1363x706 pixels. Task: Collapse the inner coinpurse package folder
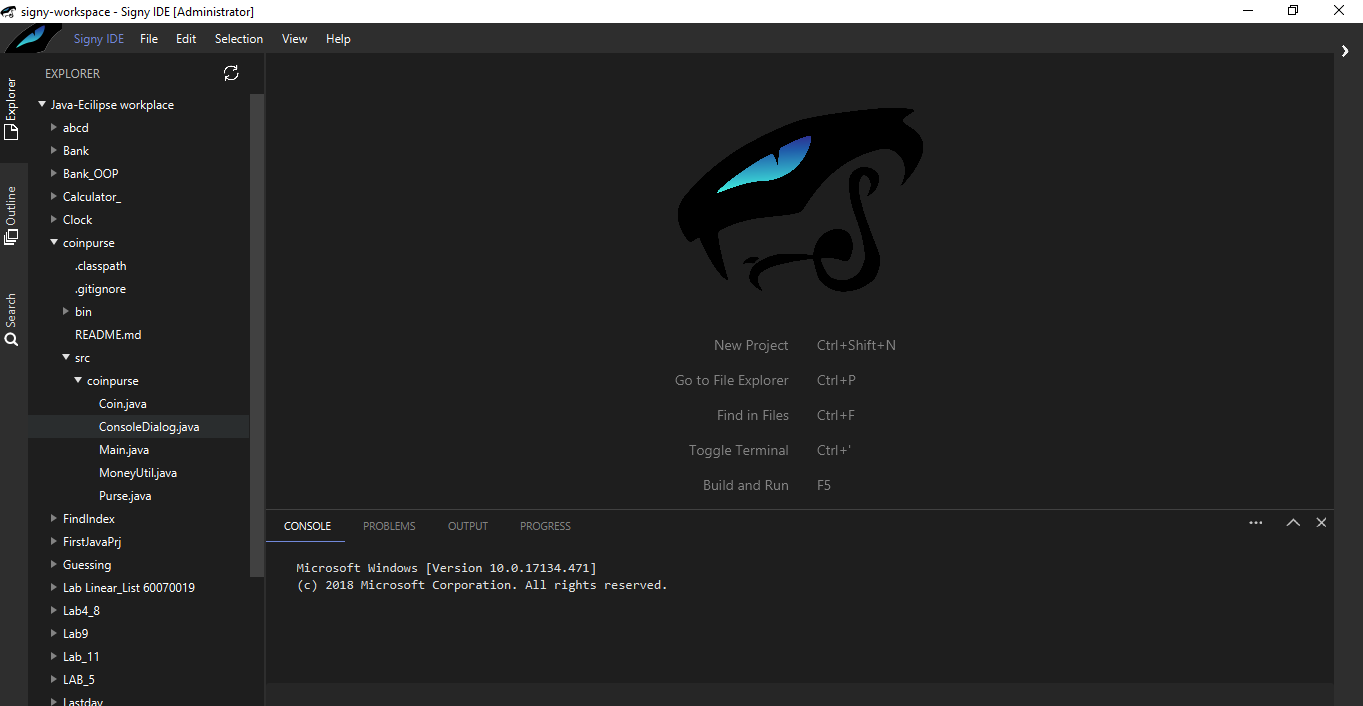[78, 380]
